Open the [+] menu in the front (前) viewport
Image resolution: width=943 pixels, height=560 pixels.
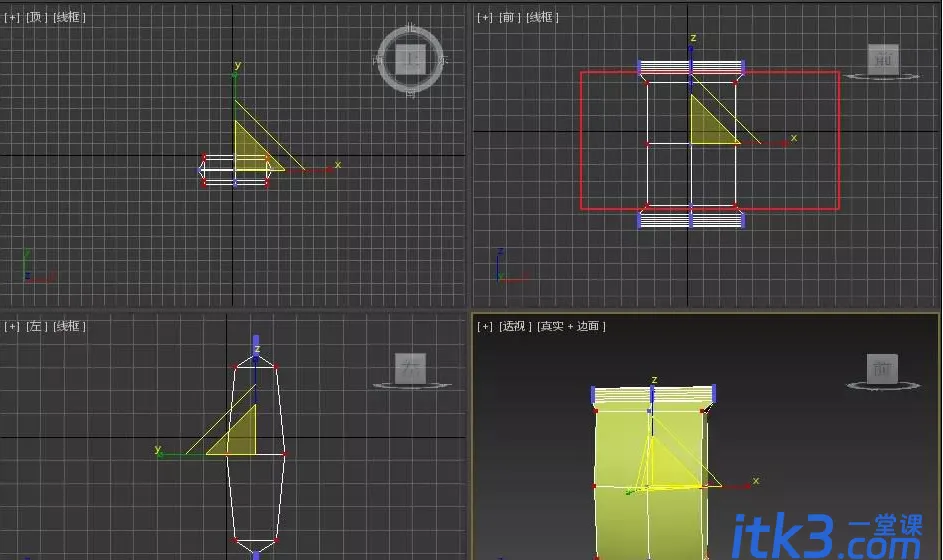485,17
